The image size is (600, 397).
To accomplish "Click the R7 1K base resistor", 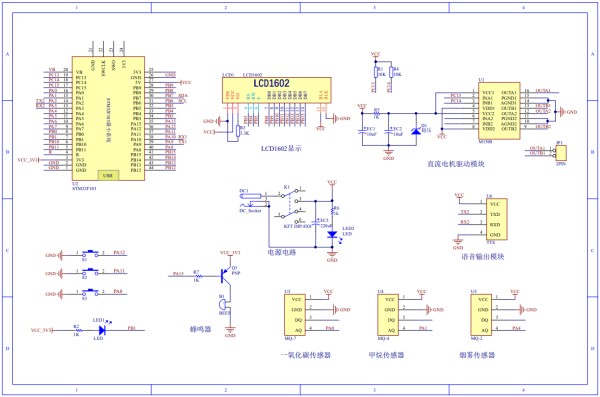I will (197, 276).
